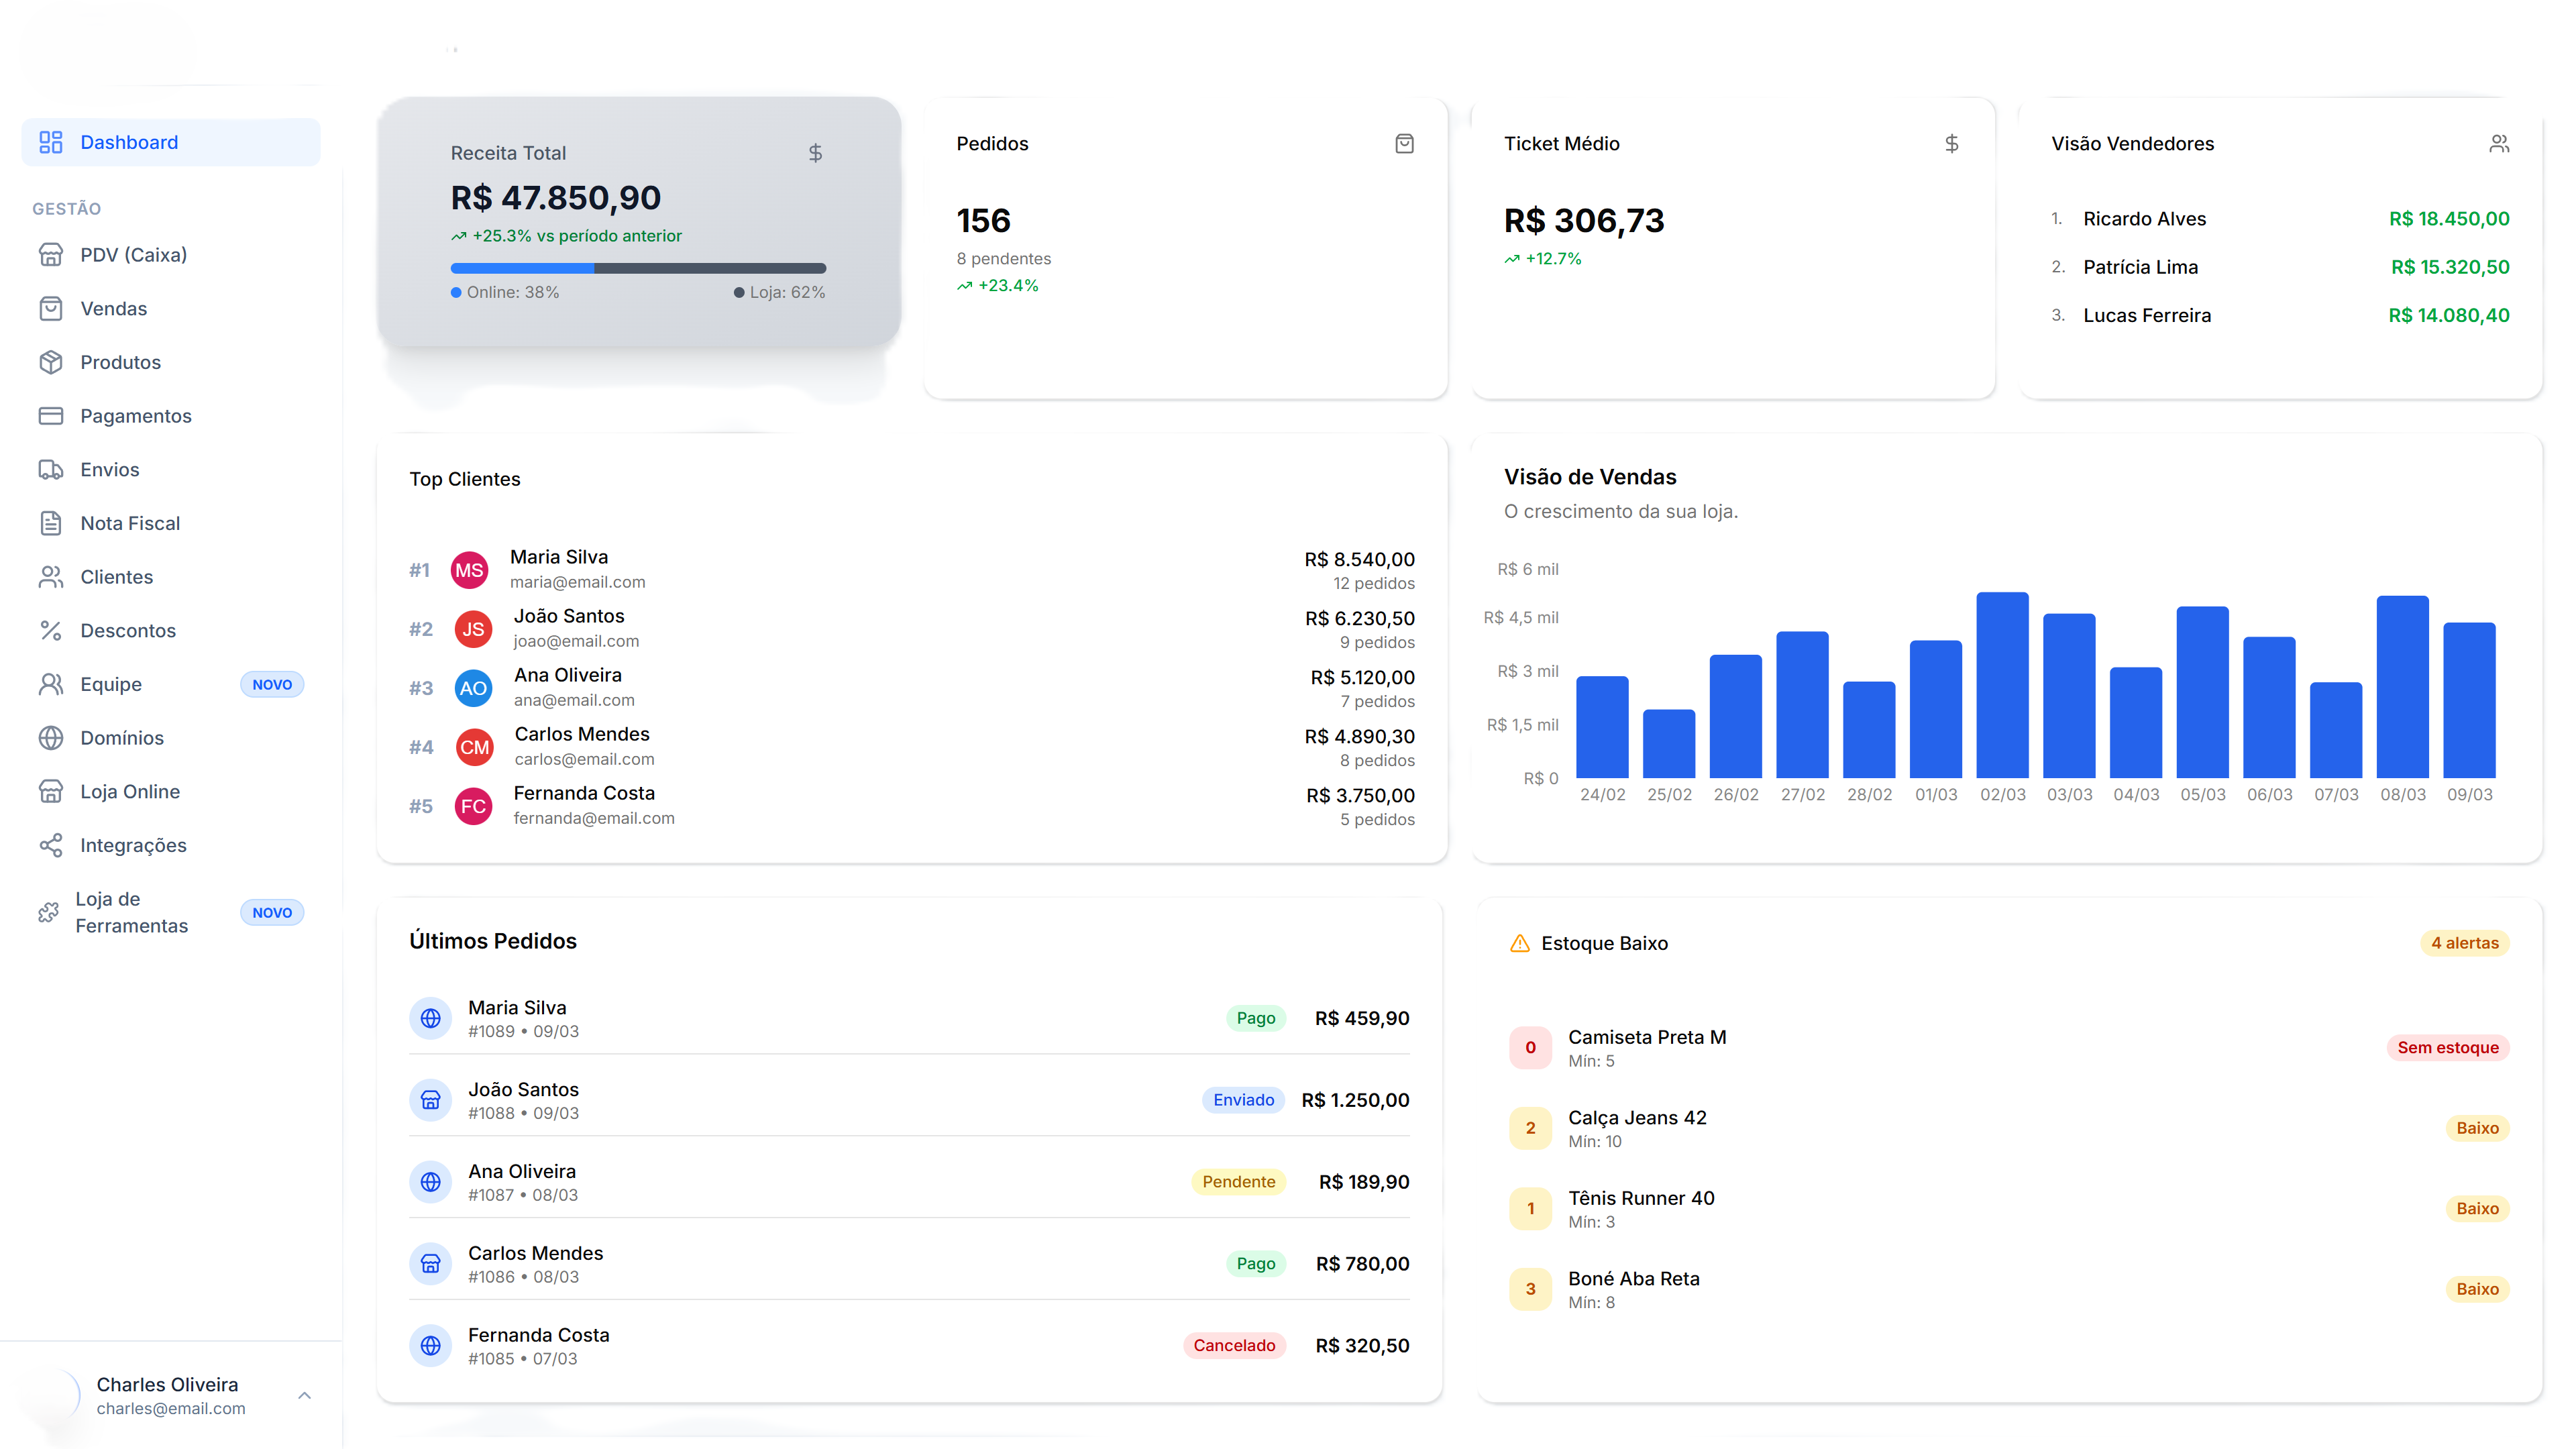Click the PDV (Caixa) store icon
This screenshot has height=1449, width=2576.
[x=51, y=255]
